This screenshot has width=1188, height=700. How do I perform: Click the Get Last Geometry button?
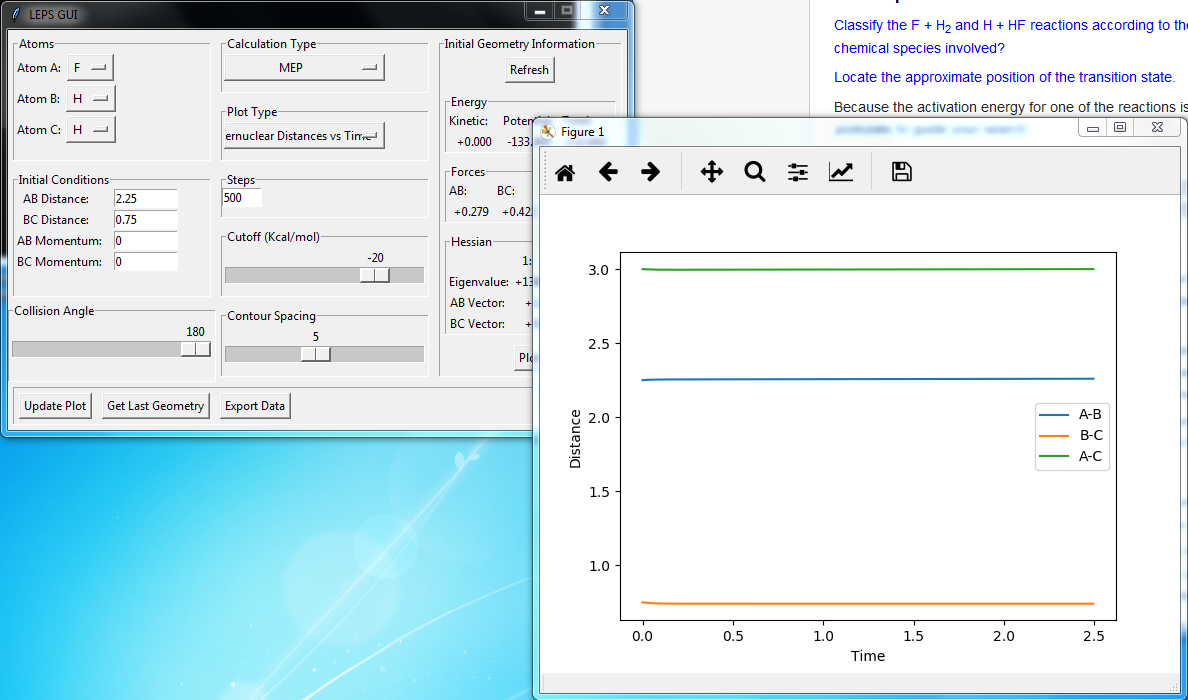pos(155,406)
